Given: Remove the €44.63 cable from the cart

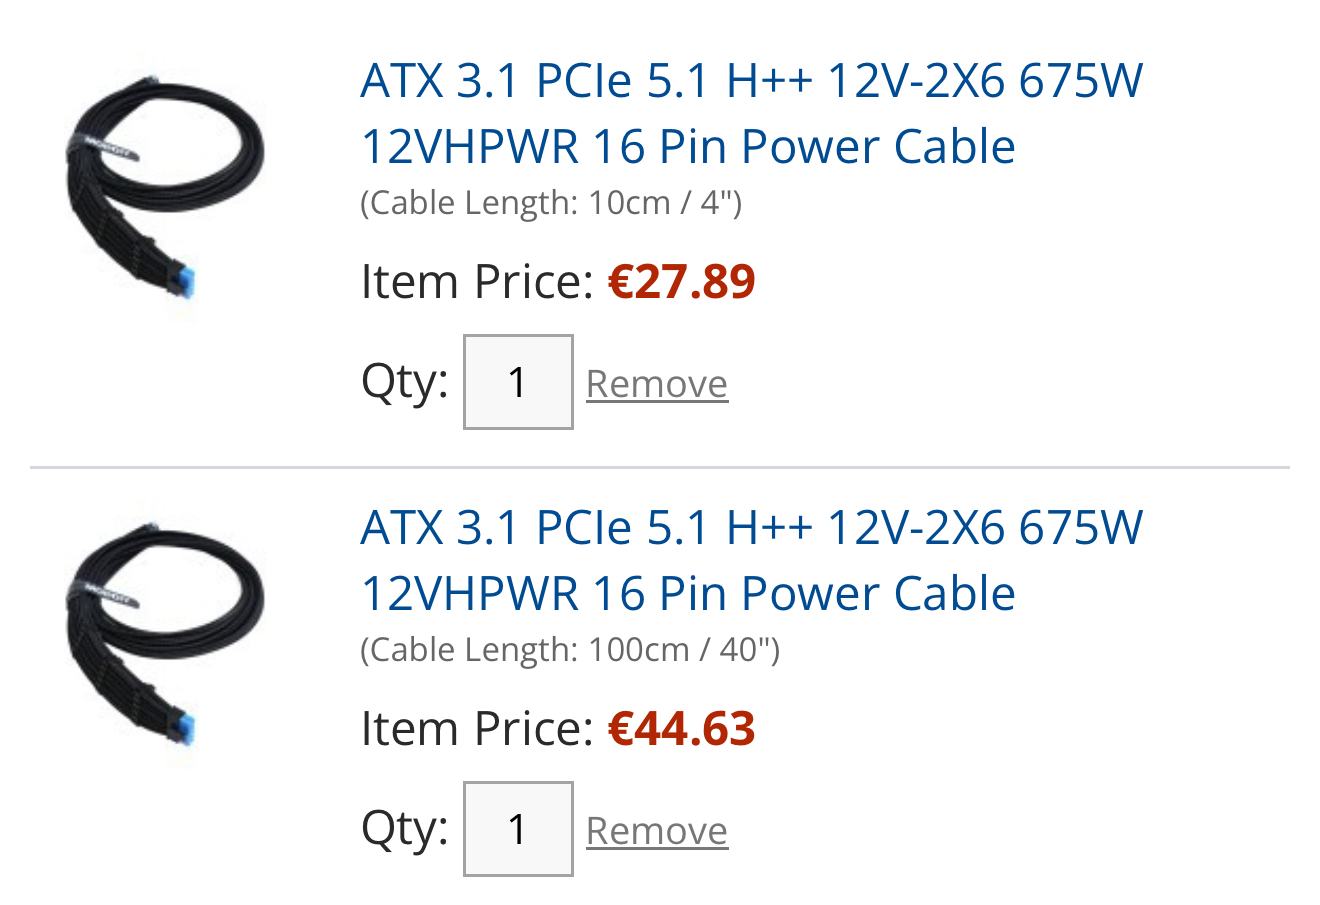Looking at the screenshot, I should [x=656, y=831].
